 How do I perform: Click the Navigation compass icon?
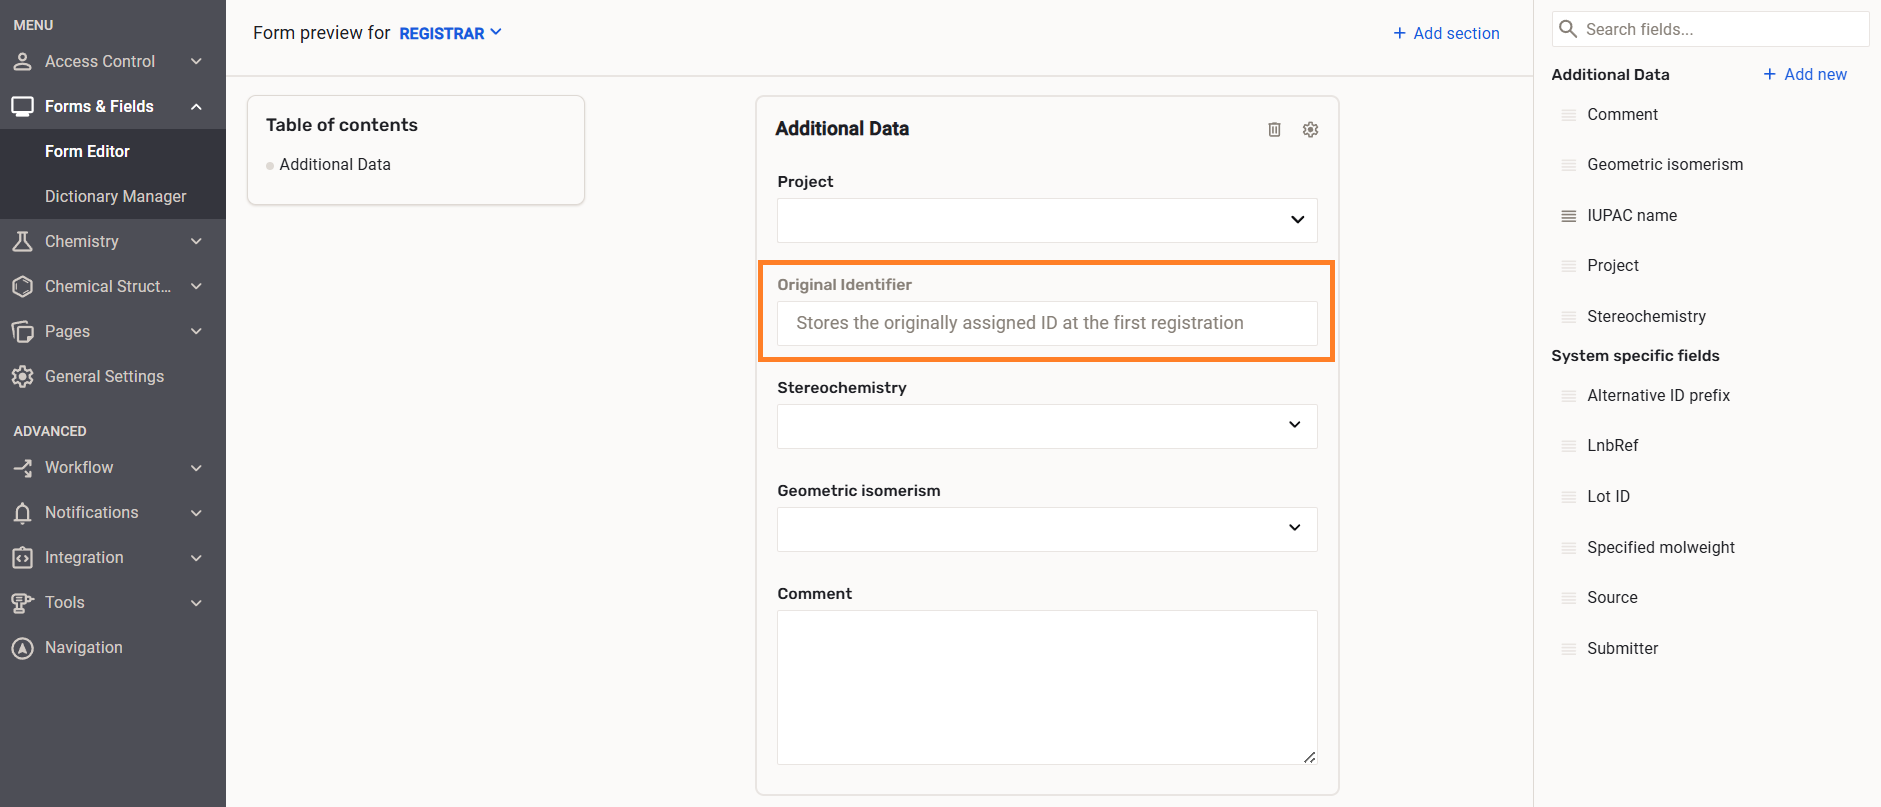click(22, 648)
